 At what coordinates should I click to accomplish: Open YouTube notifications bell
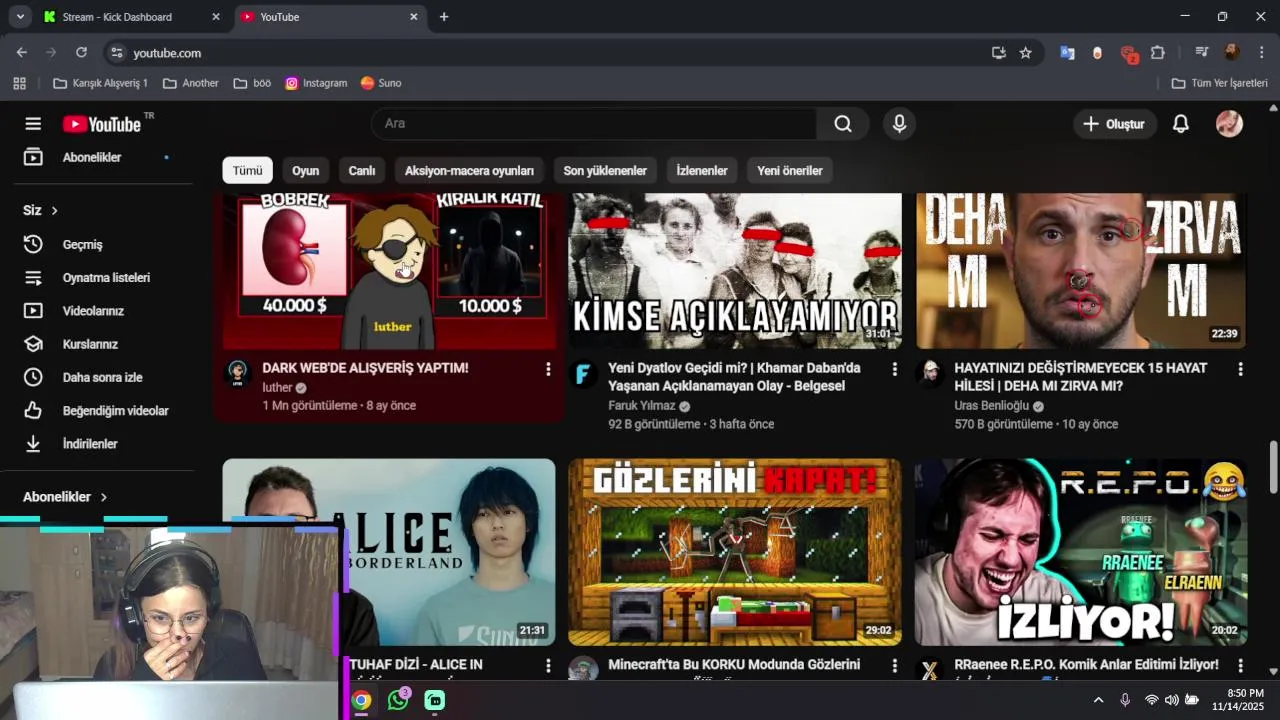(1181, 124)
